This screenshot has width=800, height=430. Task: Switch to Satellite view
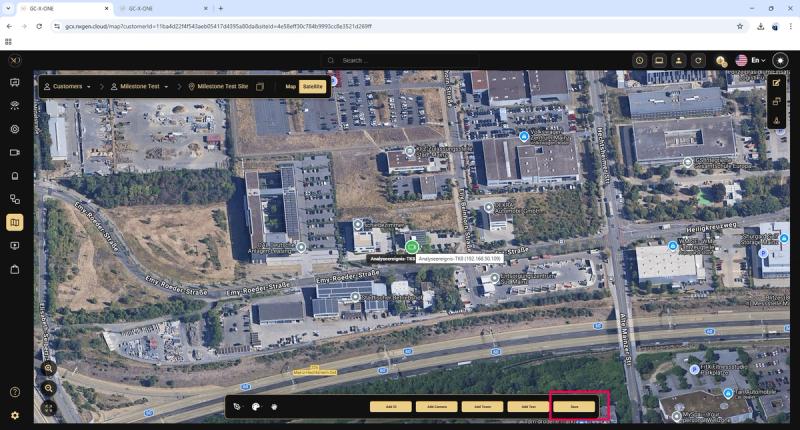click(x=312, y=87)
